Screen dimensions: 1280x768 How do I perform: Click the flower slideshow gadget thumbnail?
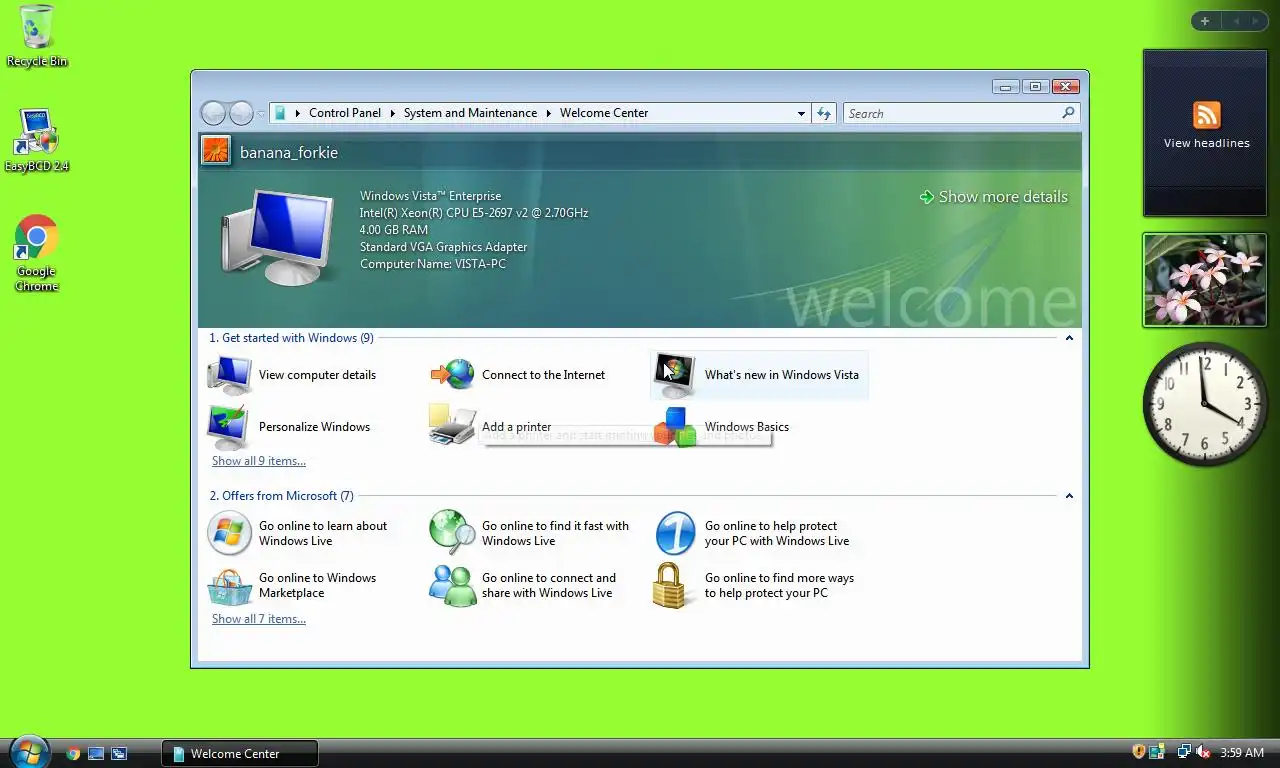click(1205, 280)
